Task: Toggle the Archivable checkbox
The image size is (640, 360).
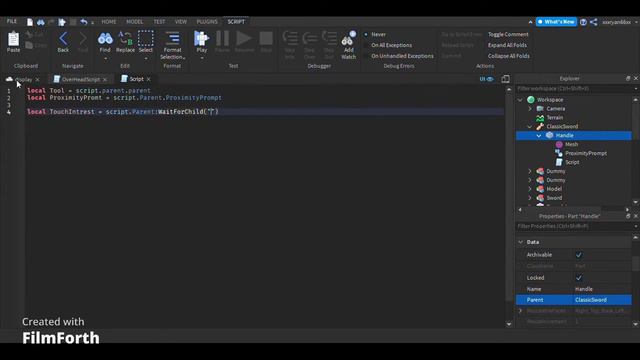Action: click(578, 255)
